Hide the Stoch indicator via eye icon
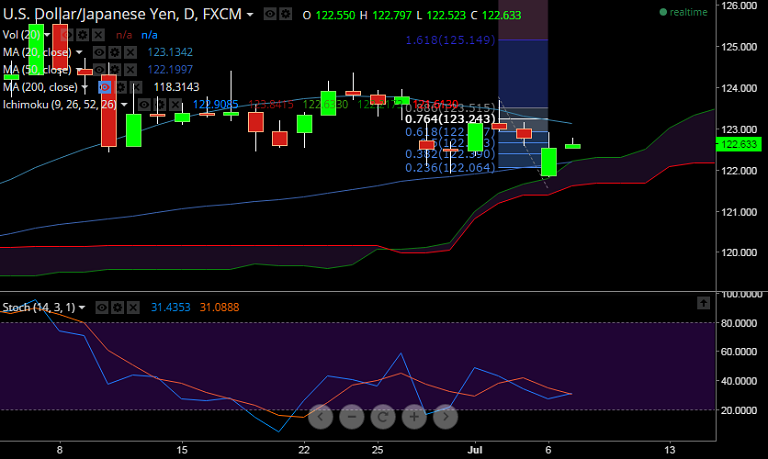 101,308
